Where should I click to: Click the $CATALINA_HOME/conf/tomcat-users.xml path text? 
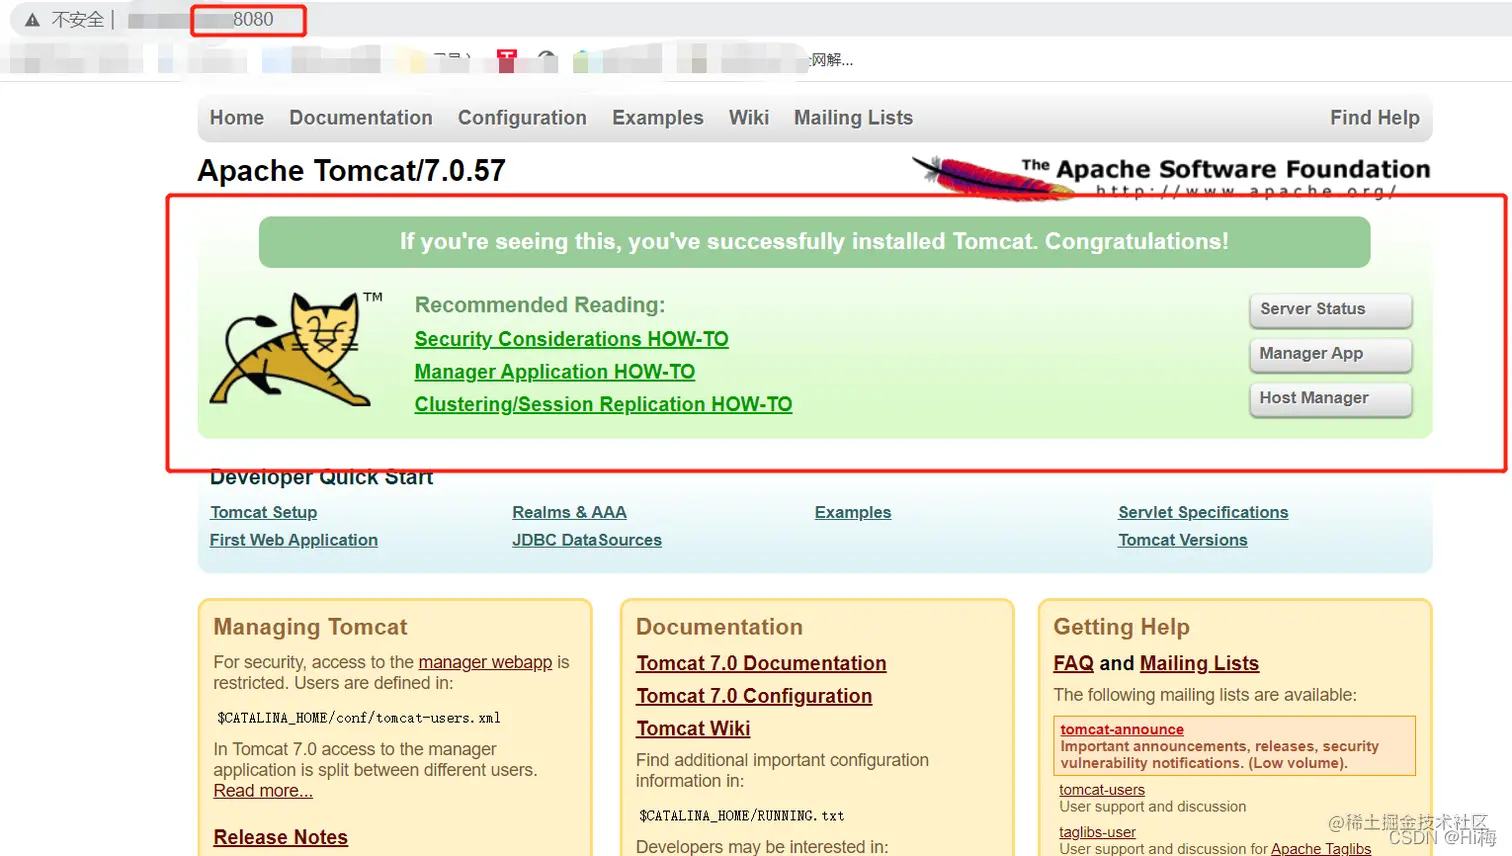[x=359, y=718]
